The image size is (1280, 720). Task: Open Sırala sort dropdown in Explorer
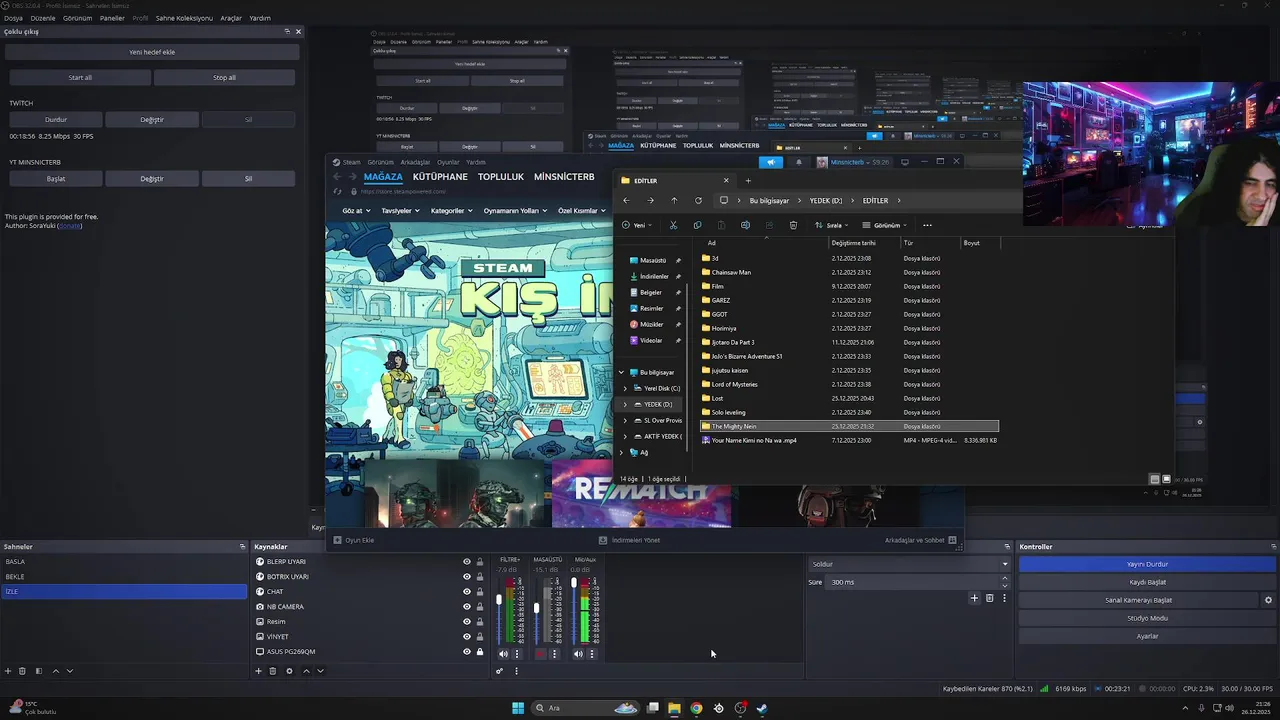point(833,225)
